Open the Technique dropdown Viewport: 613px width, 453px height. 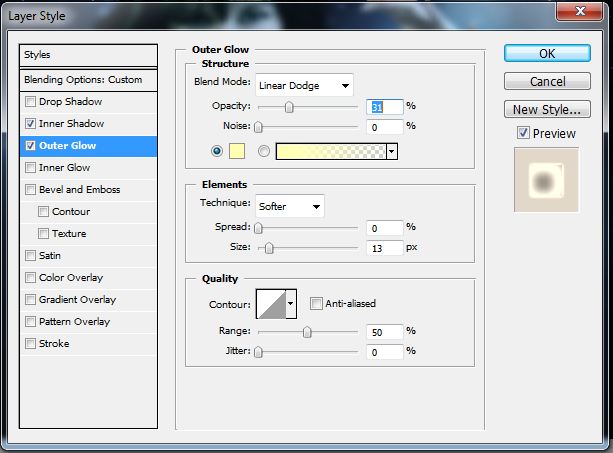point(290,206)
